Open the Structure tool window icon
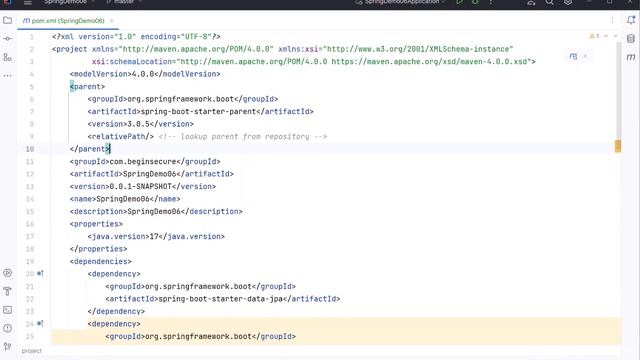This screenshot has width=640, height=360. pos(7,57)
